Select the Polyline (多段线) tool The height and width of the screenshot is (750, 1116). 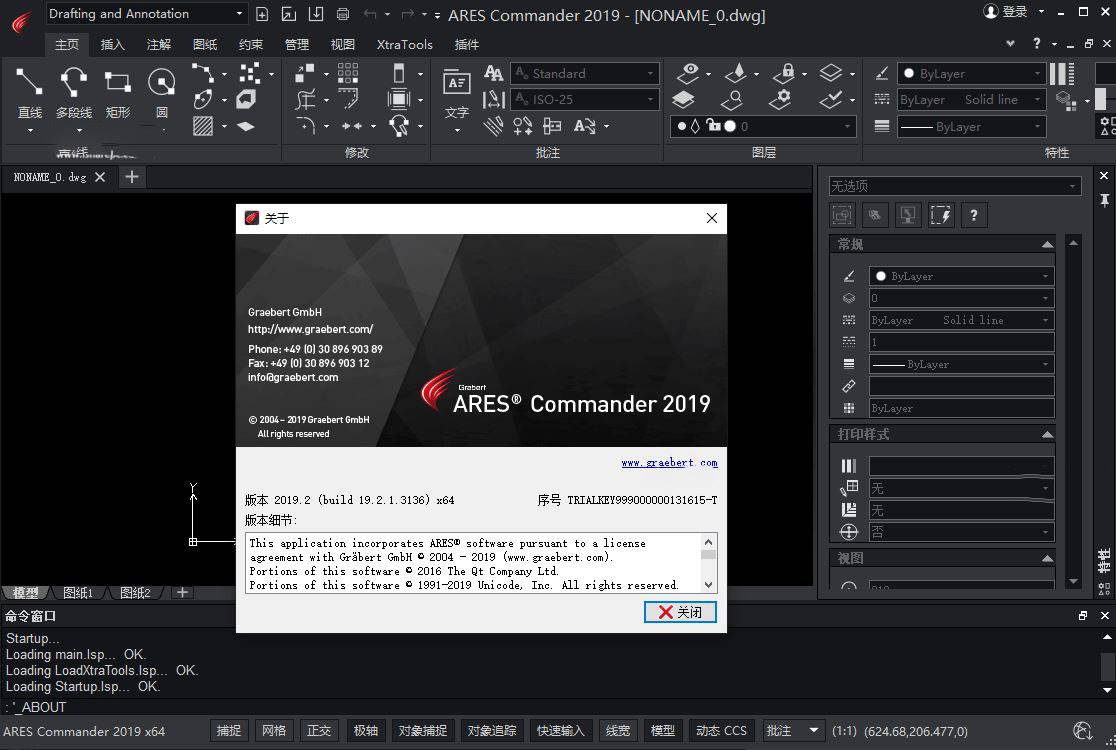point(73,91)
